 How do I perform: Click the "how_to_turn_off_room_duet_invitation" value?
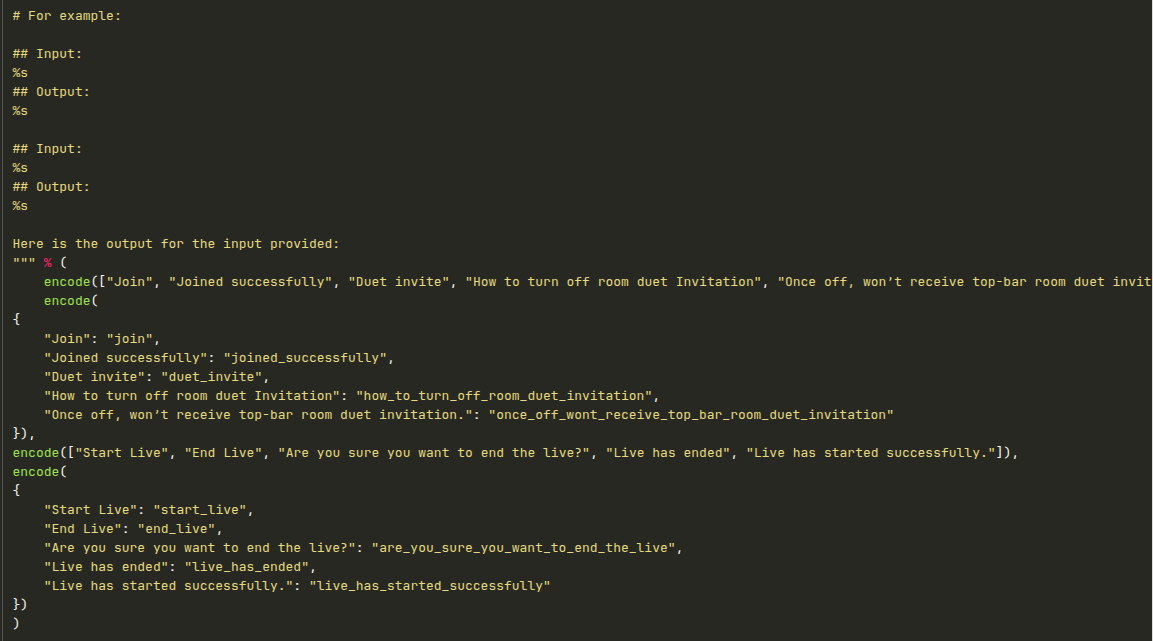[505, 396]
